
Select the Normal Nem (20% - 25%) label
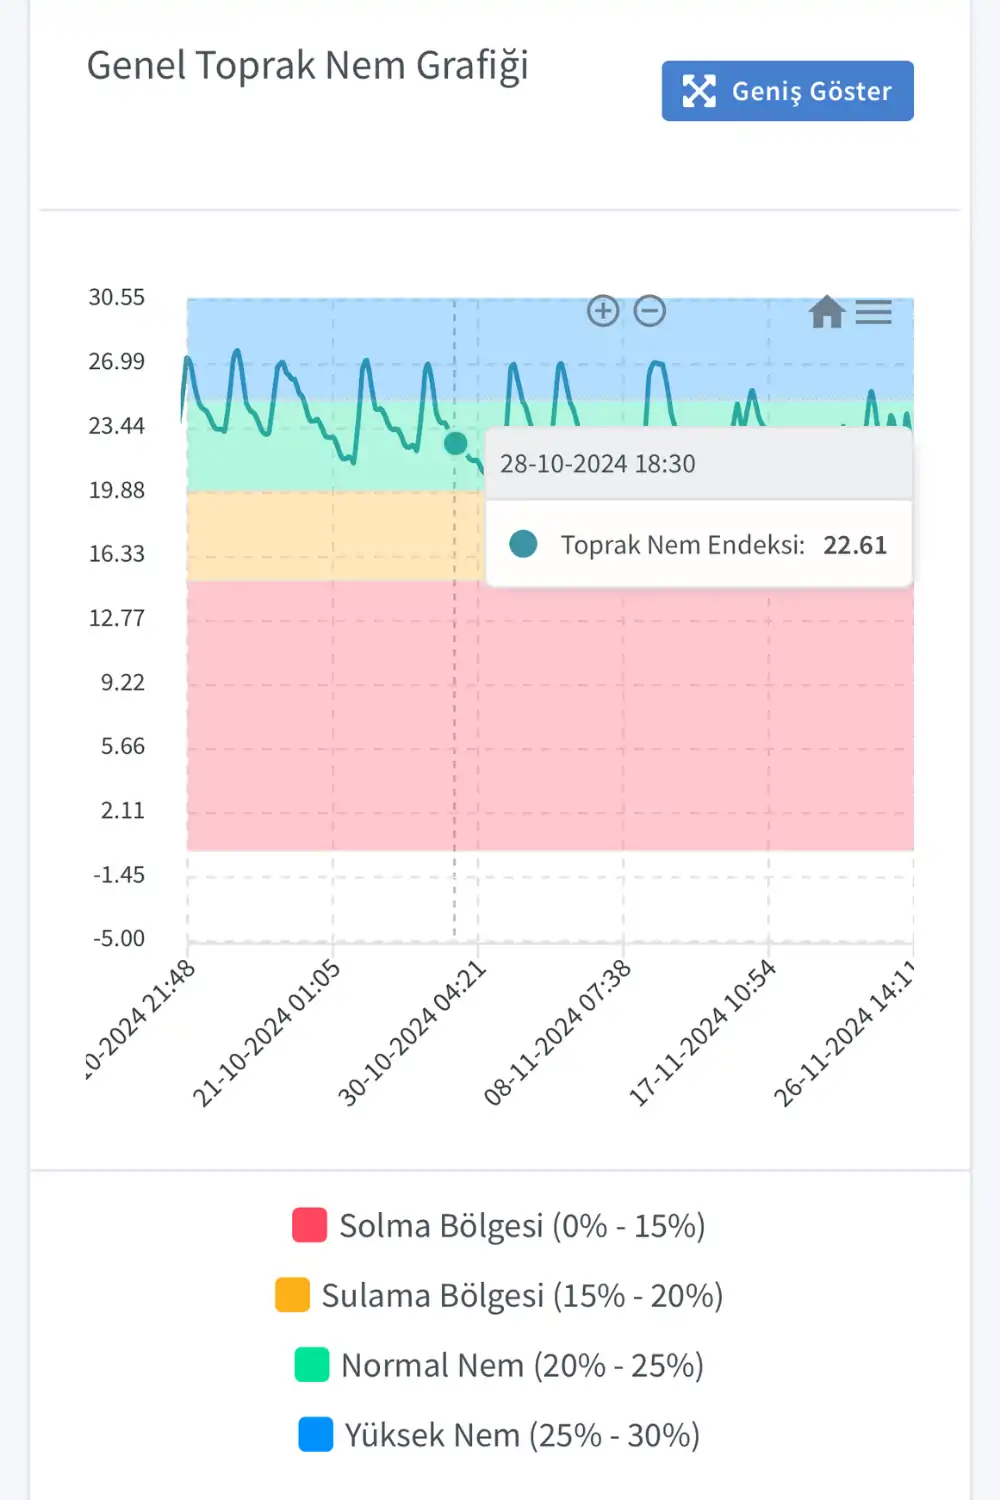tap(522, 1365)
